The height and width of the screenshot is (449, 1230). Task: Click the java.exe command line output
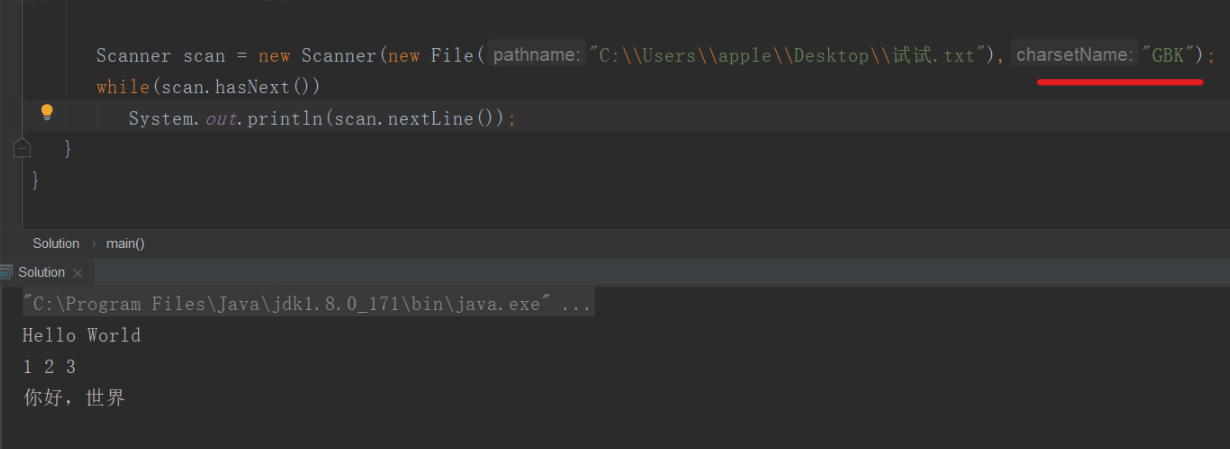coord(308,304)
